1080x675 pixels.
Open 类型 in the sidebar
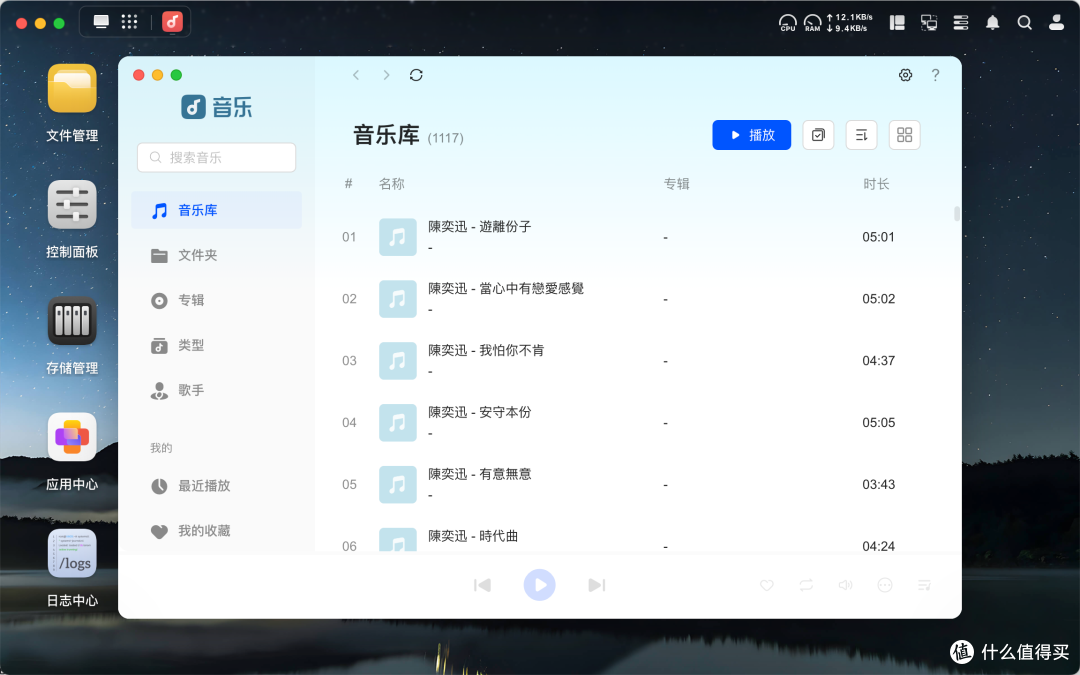(216, 345)
